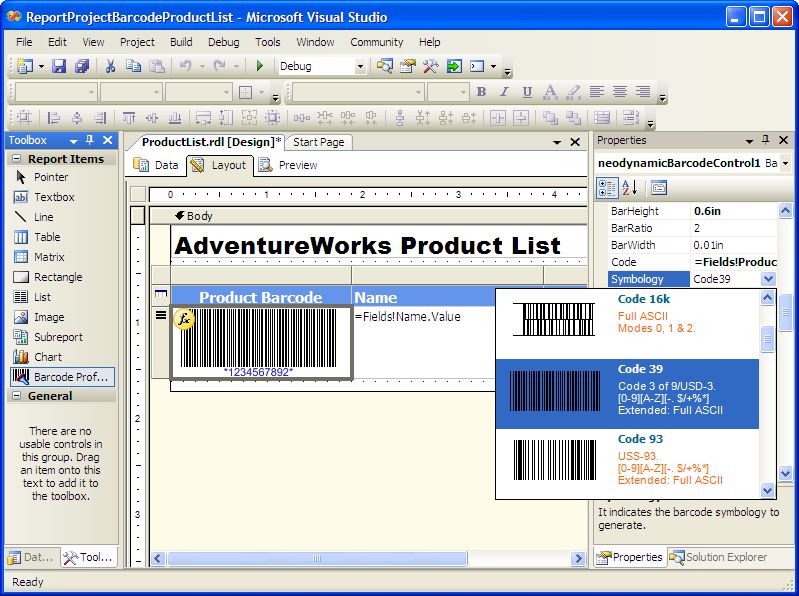The width and height of the screenshot is (799, 596).
Task: Switch to the Preview tab
Action: (288, 165)
